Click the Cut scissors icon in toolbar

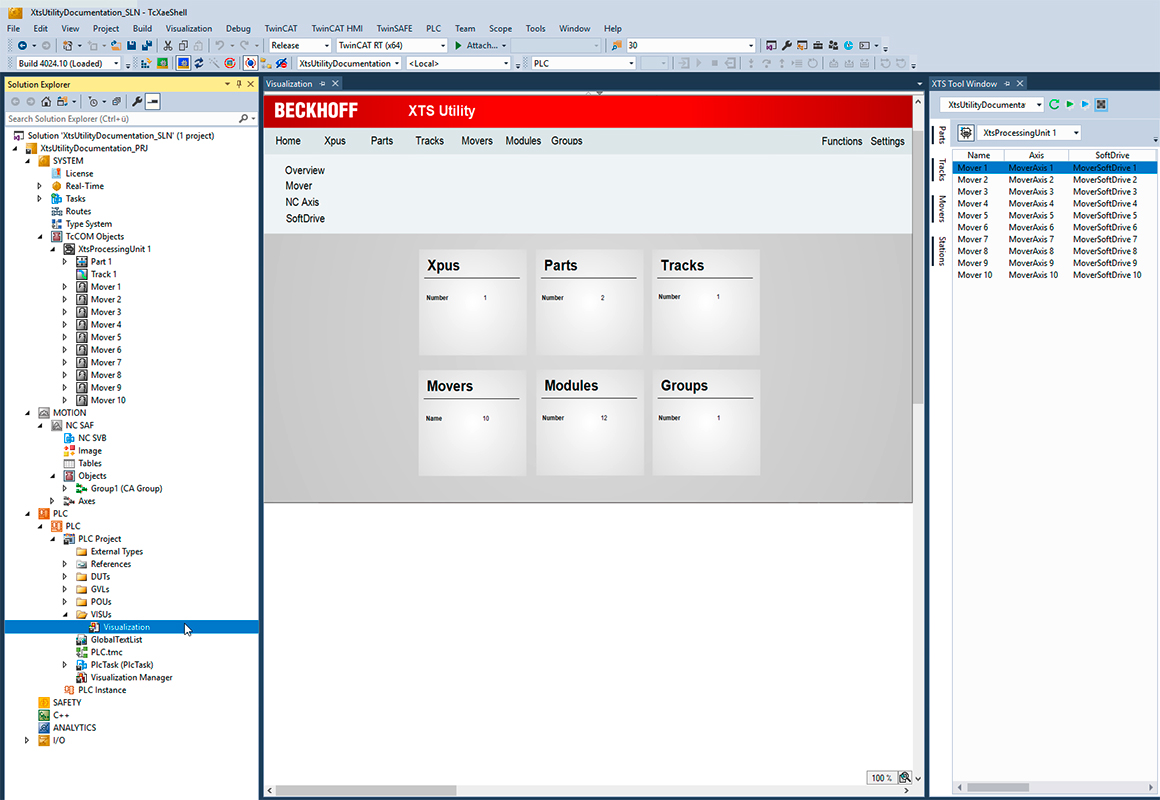[168, 46]
